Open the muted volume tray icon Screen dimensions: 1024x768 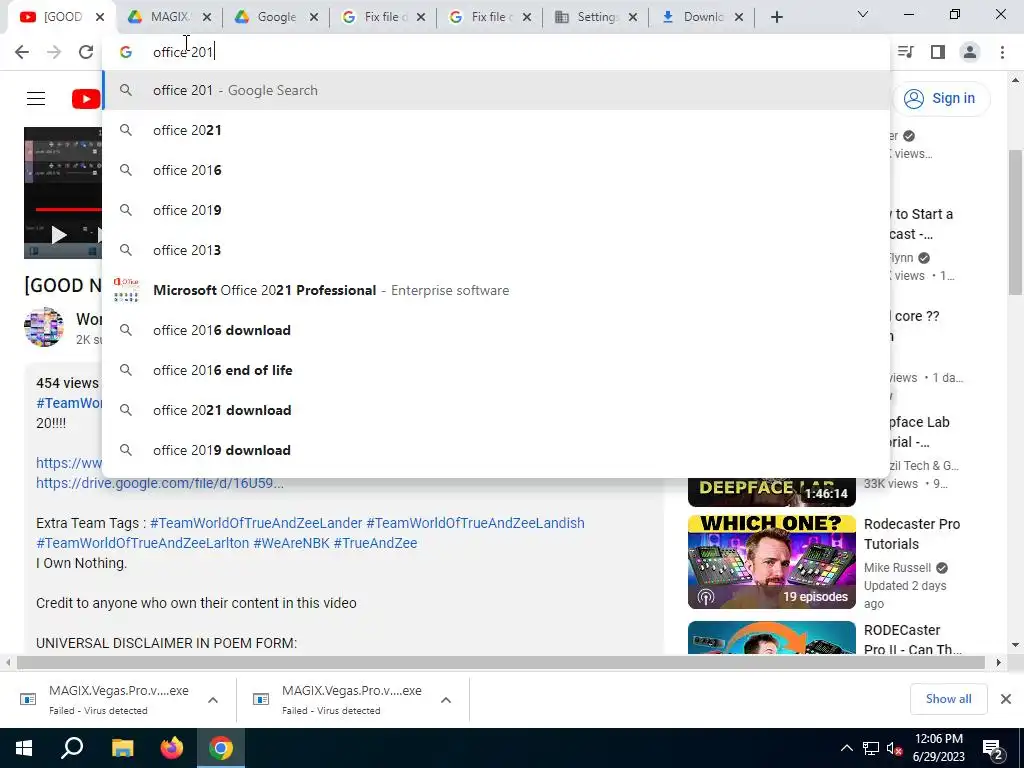point(895,748)
